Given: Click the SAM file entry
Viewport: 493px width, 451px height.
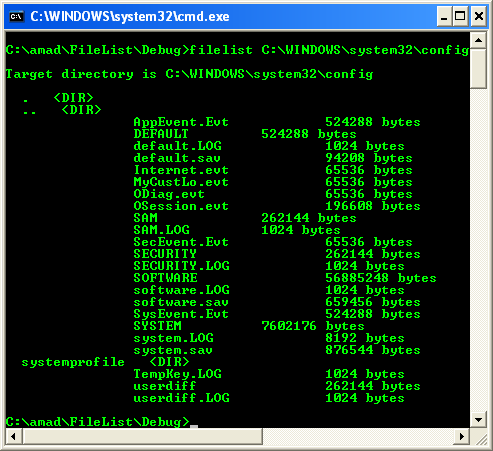Looking at the screenshot, I should coord(145,218).
